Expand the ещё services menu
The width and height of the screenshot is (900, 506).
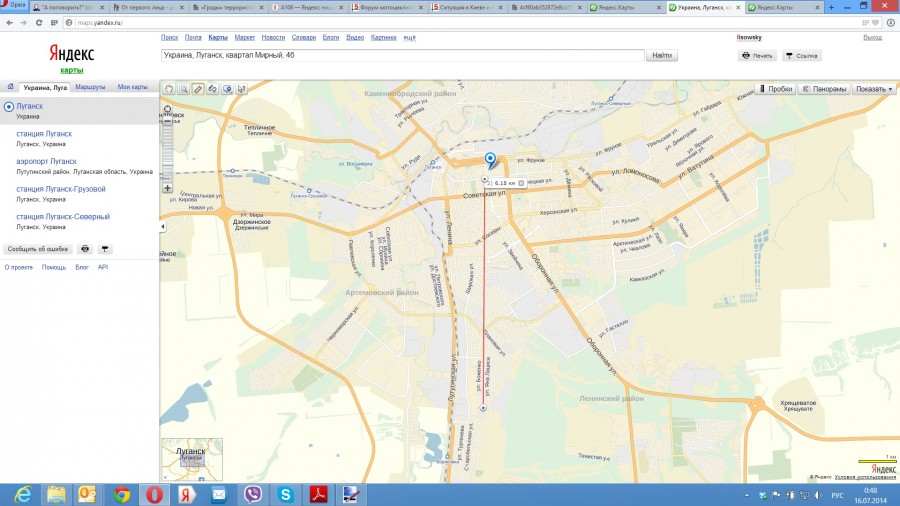[409, 37]
